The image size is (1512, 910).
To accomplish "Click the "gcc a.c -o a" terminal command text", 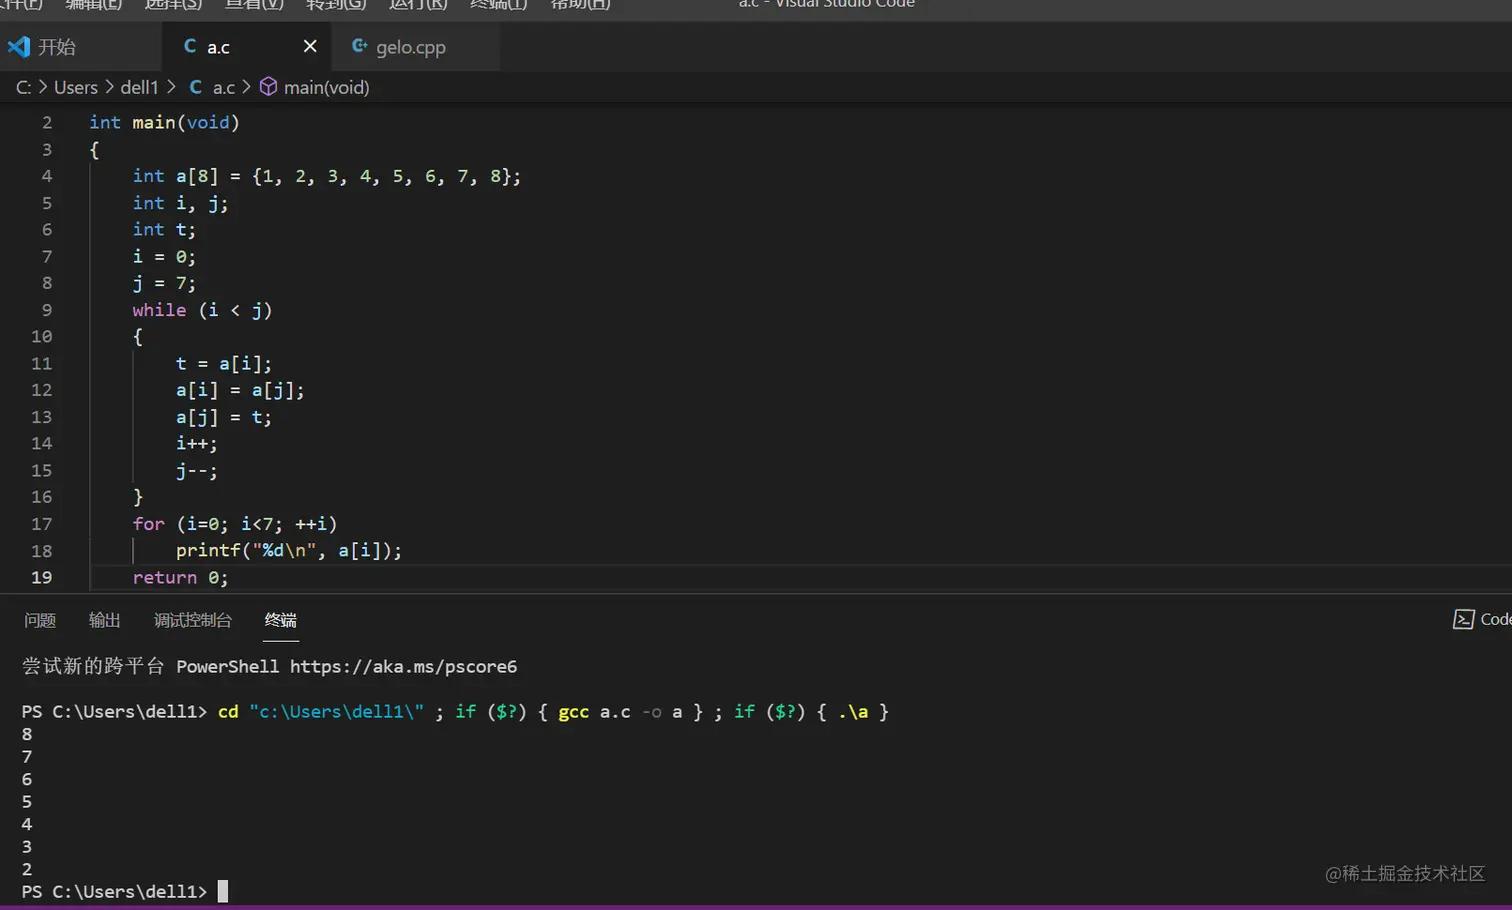I will pos(620,712).
